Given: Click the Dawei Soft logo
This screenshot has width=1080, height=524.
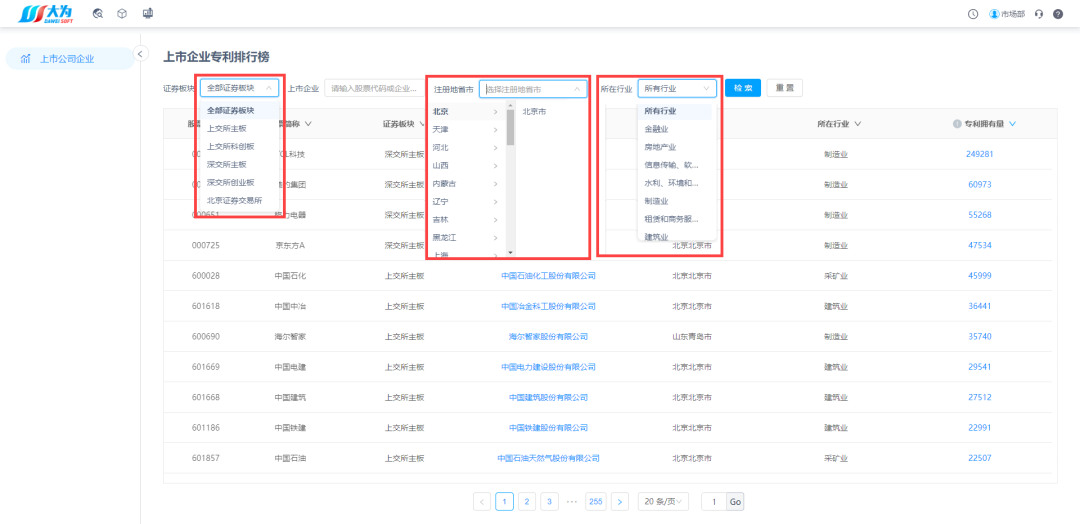Looking at the screenshot, I should (45, 14).
